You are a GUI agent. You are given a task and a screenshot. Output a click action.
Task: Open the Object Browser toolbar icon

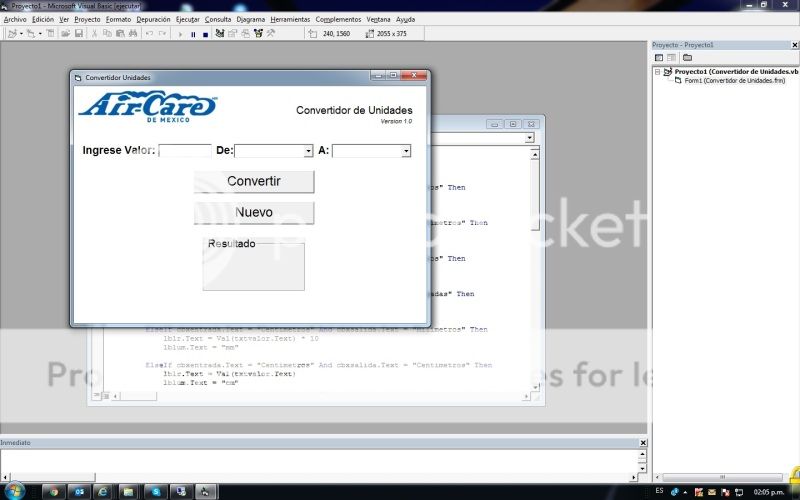(258, 34)
